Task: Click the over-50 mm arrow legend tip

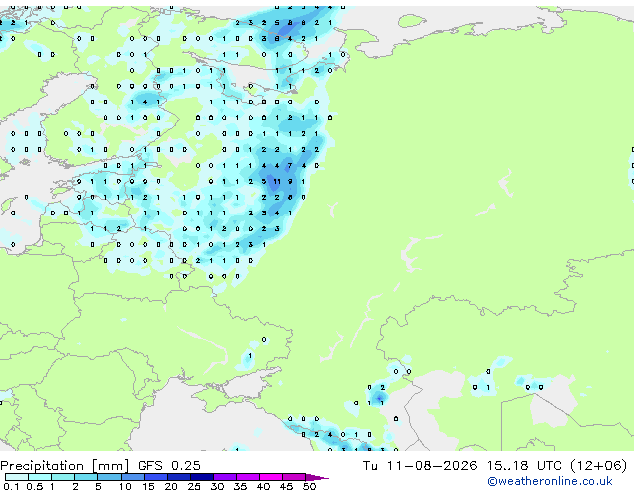Action: 317,477
